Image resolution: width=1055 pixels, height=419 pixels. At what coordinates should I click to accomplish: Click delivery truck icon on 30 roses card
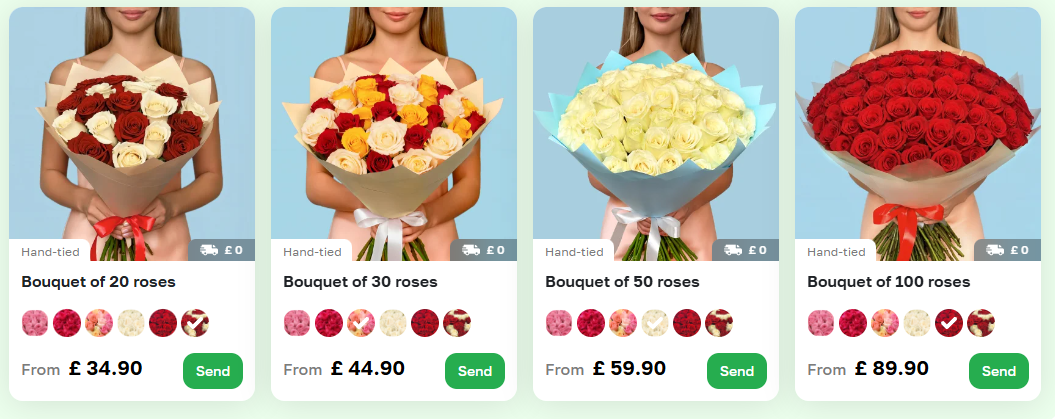pyautogui.click(x=471, y=250)
